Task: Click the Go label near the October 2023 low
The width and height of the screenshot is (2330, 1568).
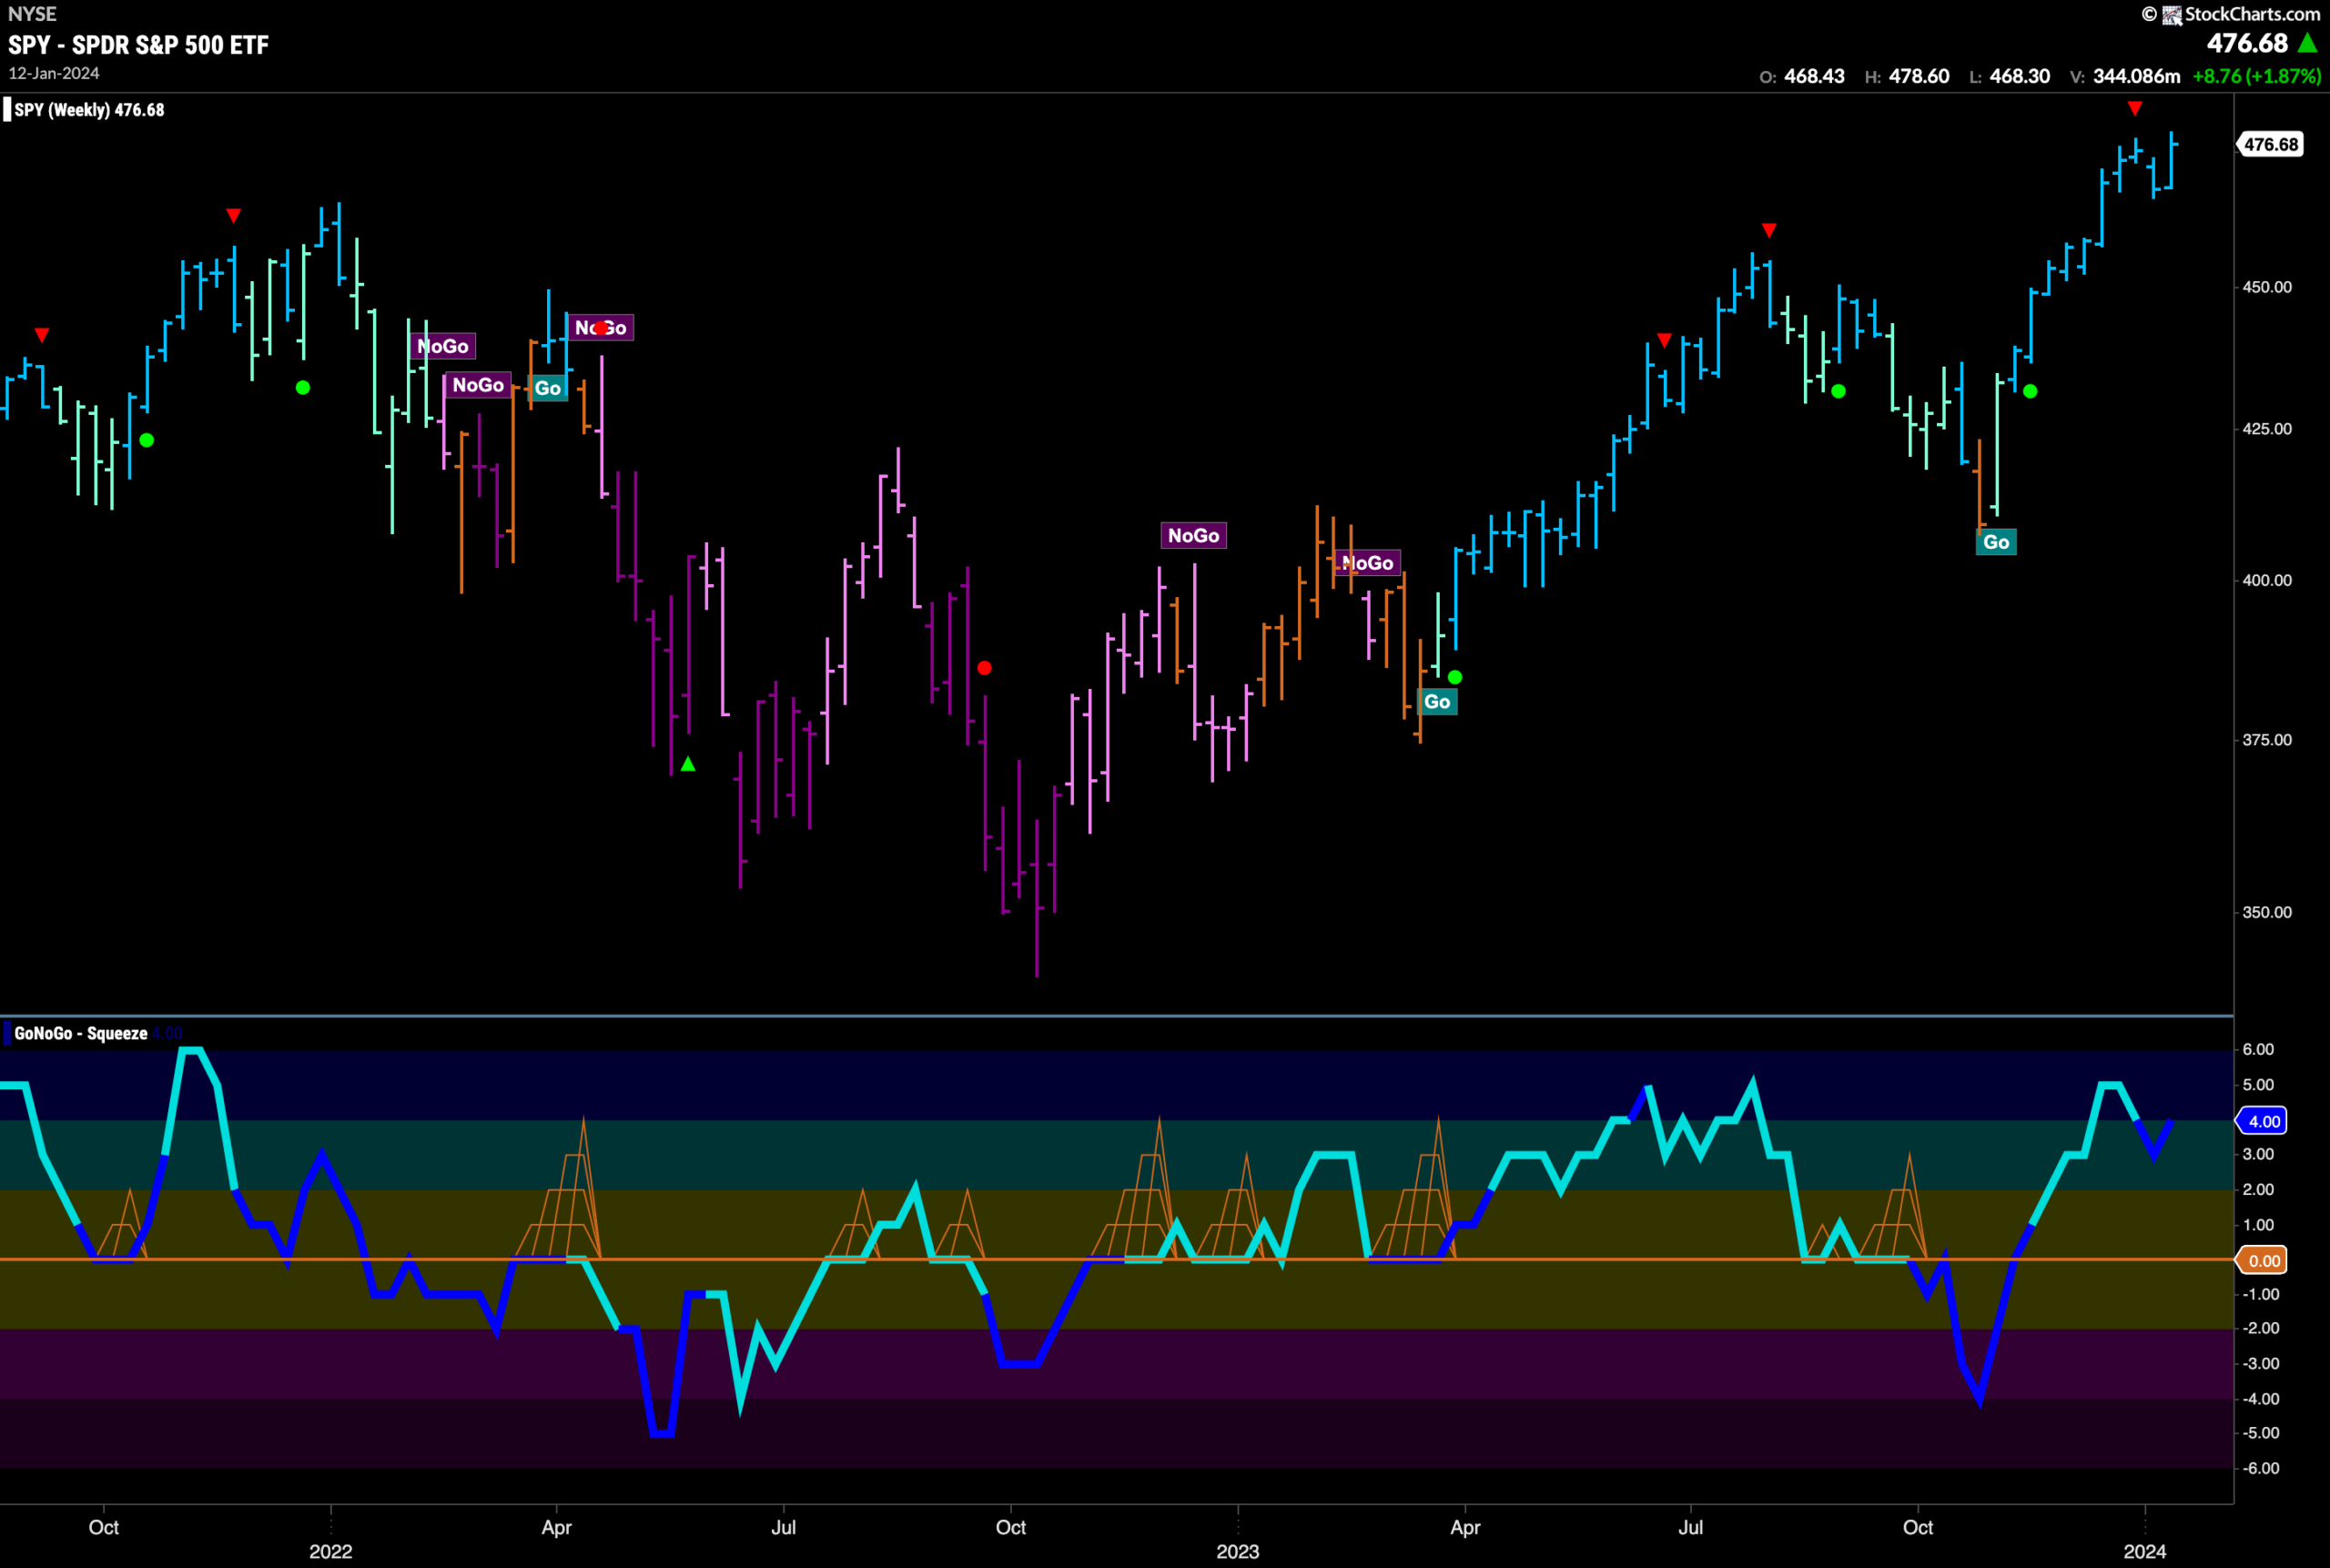Action: [1996, 542]
